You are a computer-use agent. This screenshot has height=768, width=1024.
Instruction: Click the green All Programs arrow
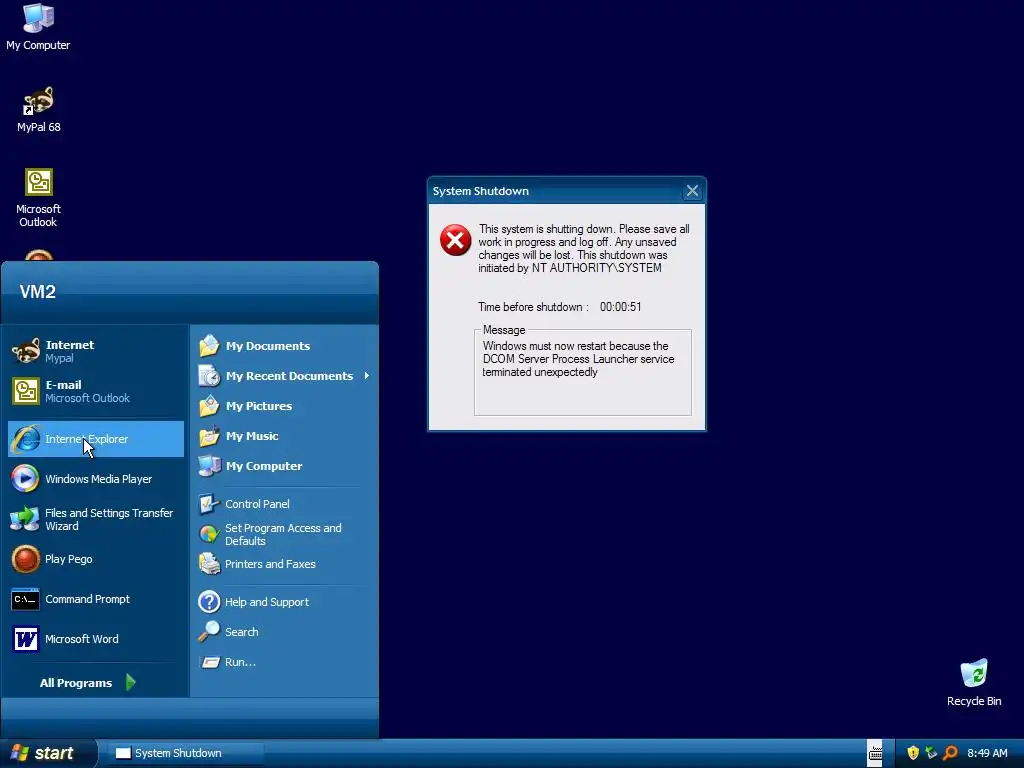[131, 682]
